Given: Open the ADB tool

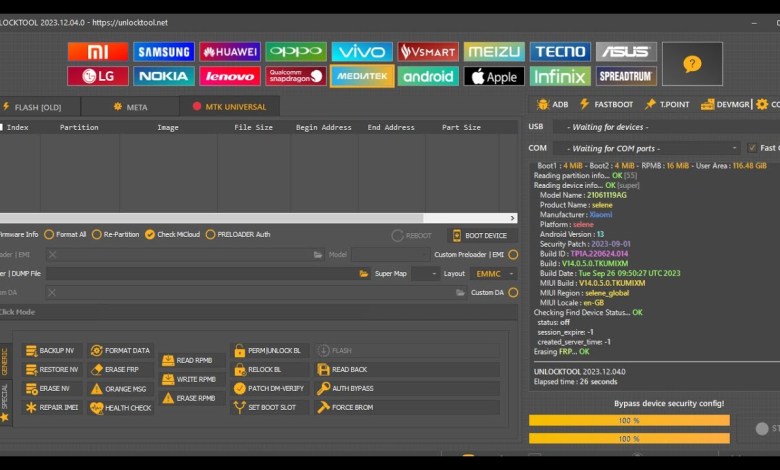Looking at the screenshot, I should 552,104.
